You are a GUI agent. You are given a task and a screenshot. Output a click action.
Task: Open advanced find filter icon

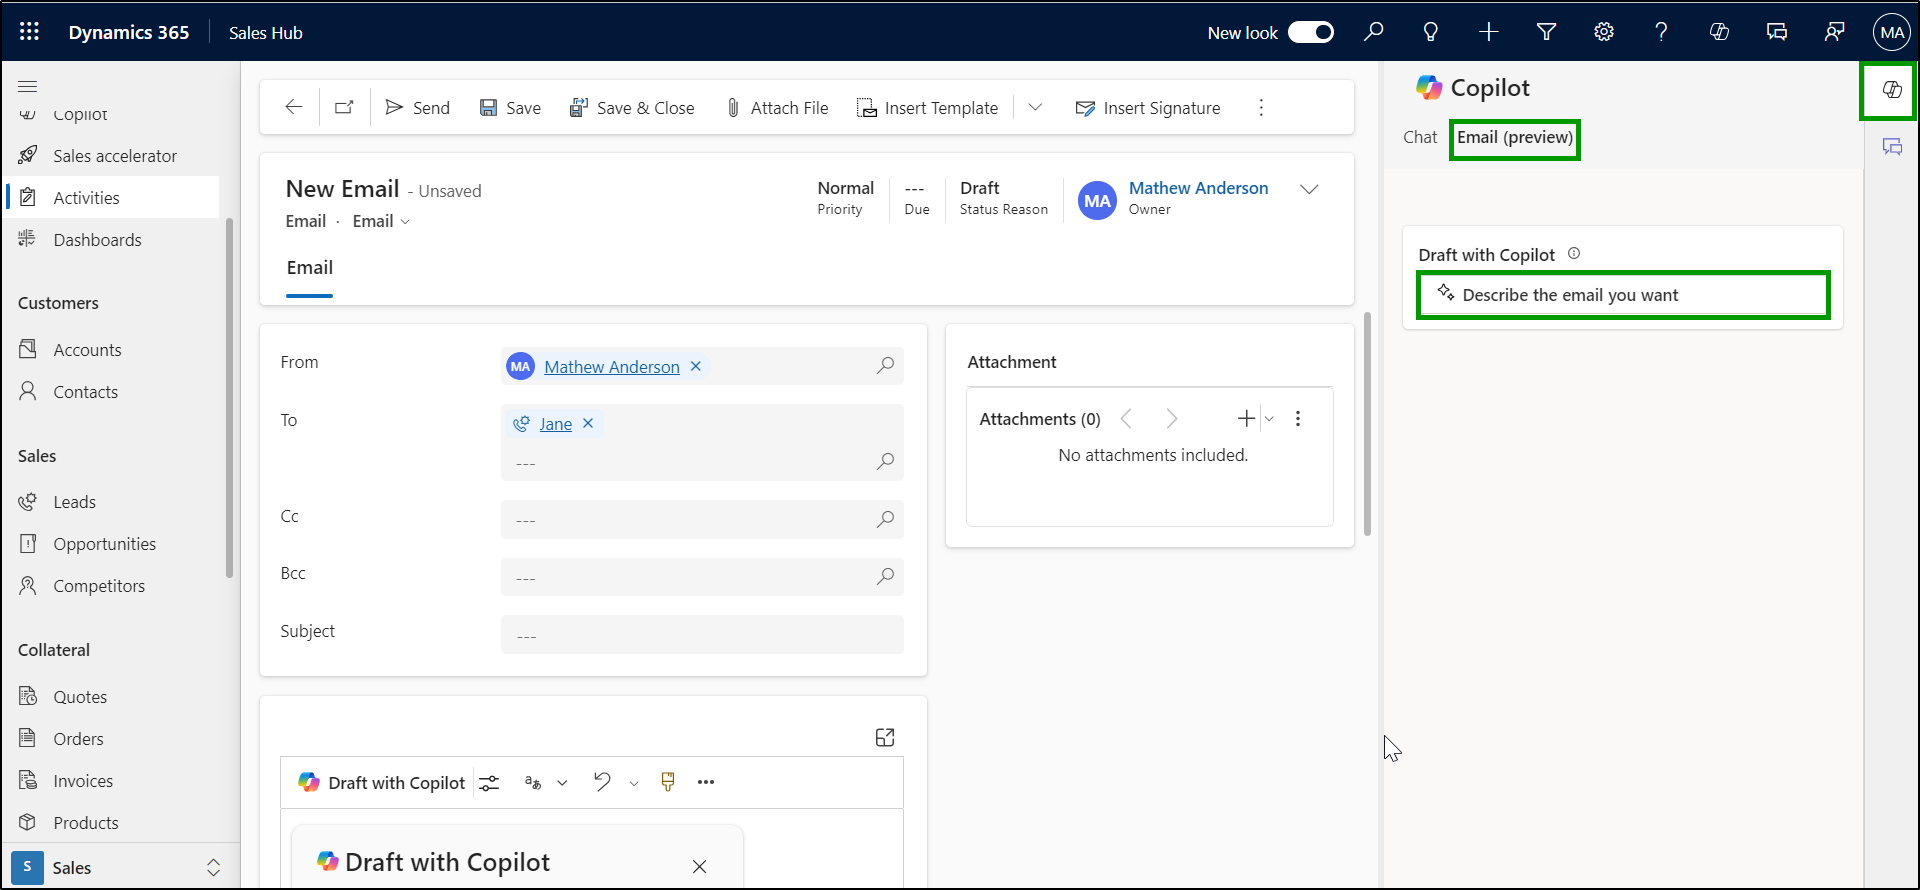click(x=1546, y=32)
